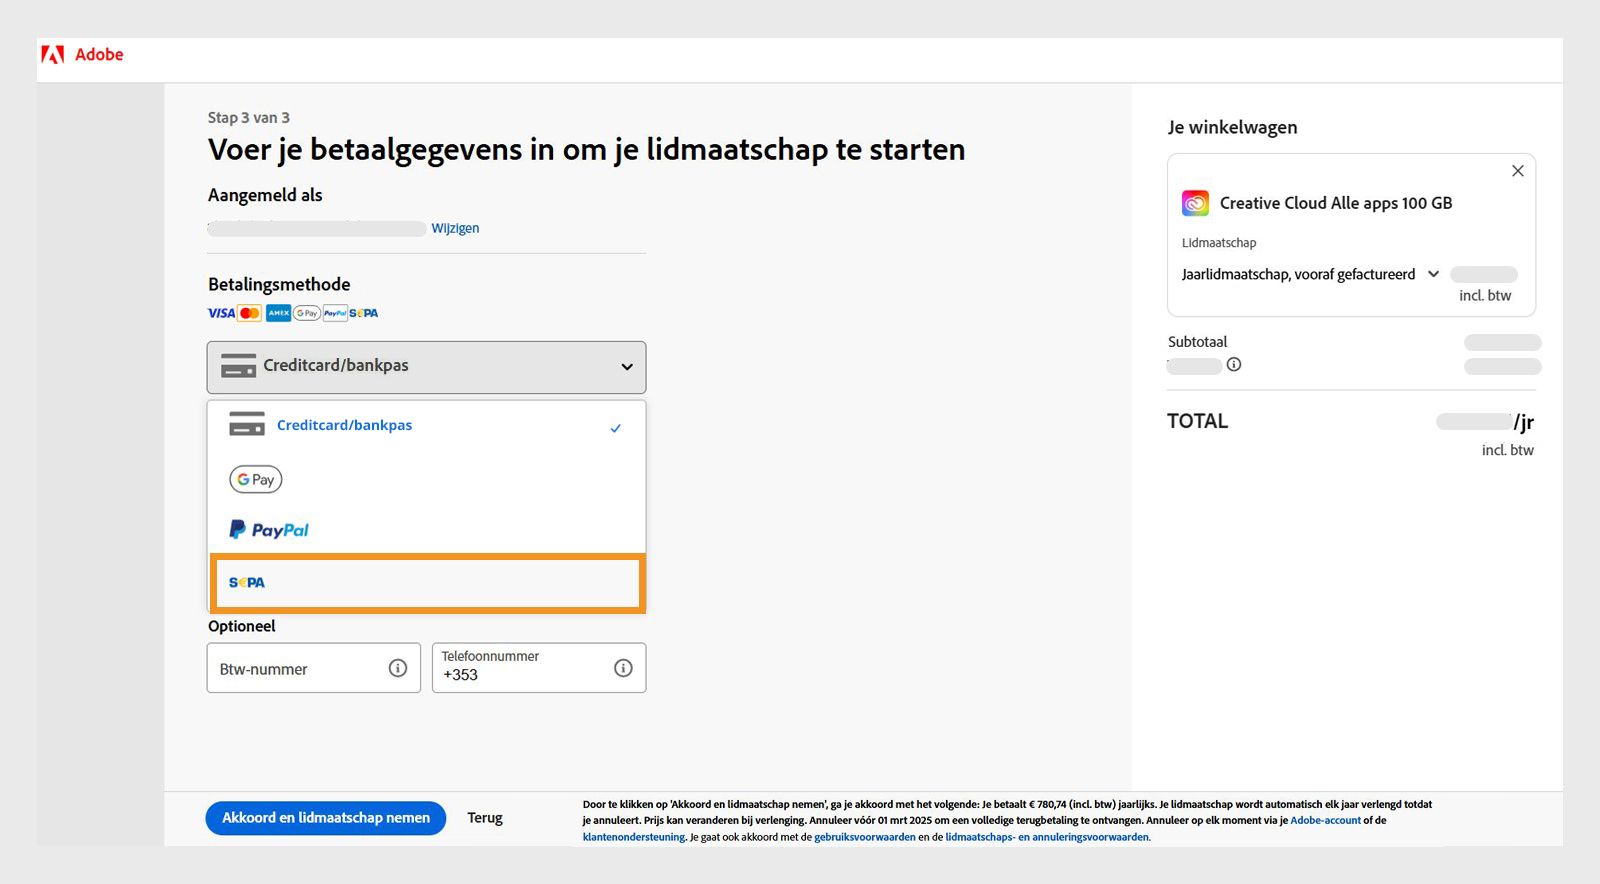The width and height of the screenshot is (1600, 884).
Task: Click the Terug button
Action: pyautogui.click(x=485, y=818)
